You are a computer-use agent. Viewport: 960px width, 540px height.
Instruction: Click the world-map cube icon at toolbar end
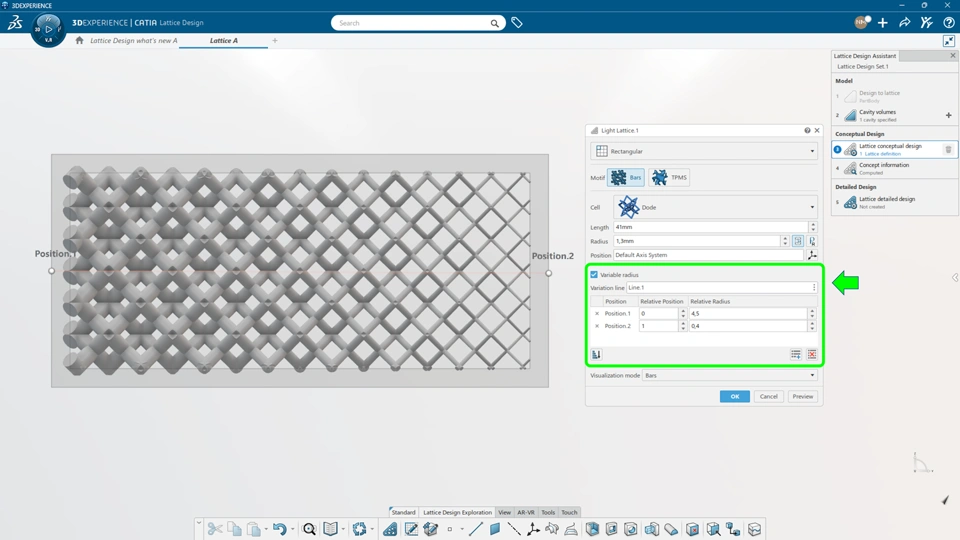tap(754, 529)
